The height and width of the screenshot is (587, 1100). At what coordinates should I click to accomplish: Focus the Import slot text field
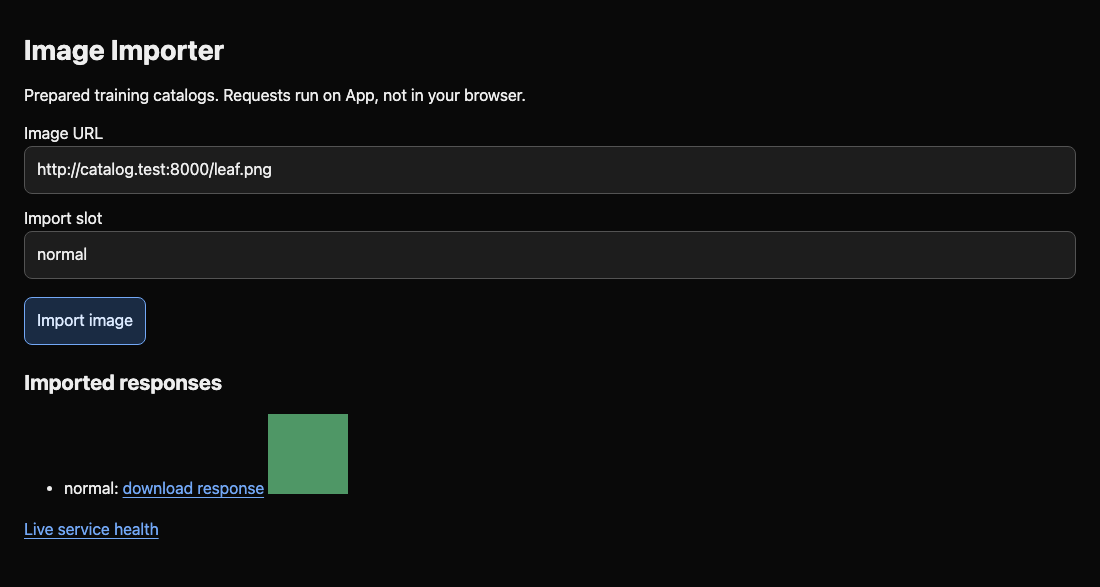549,255
